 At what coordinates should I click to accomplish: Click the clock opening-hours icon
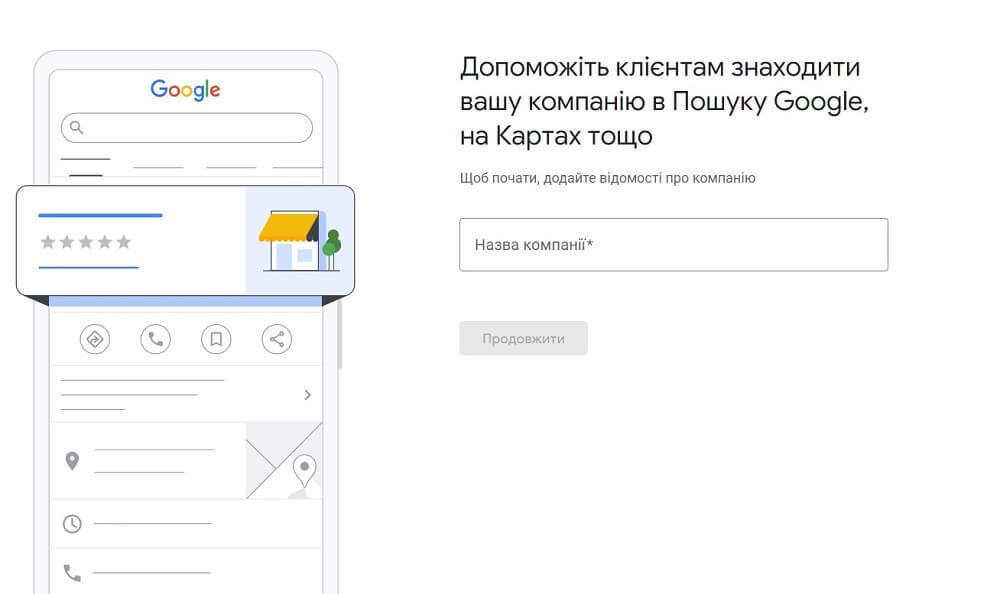coord(71,522)
